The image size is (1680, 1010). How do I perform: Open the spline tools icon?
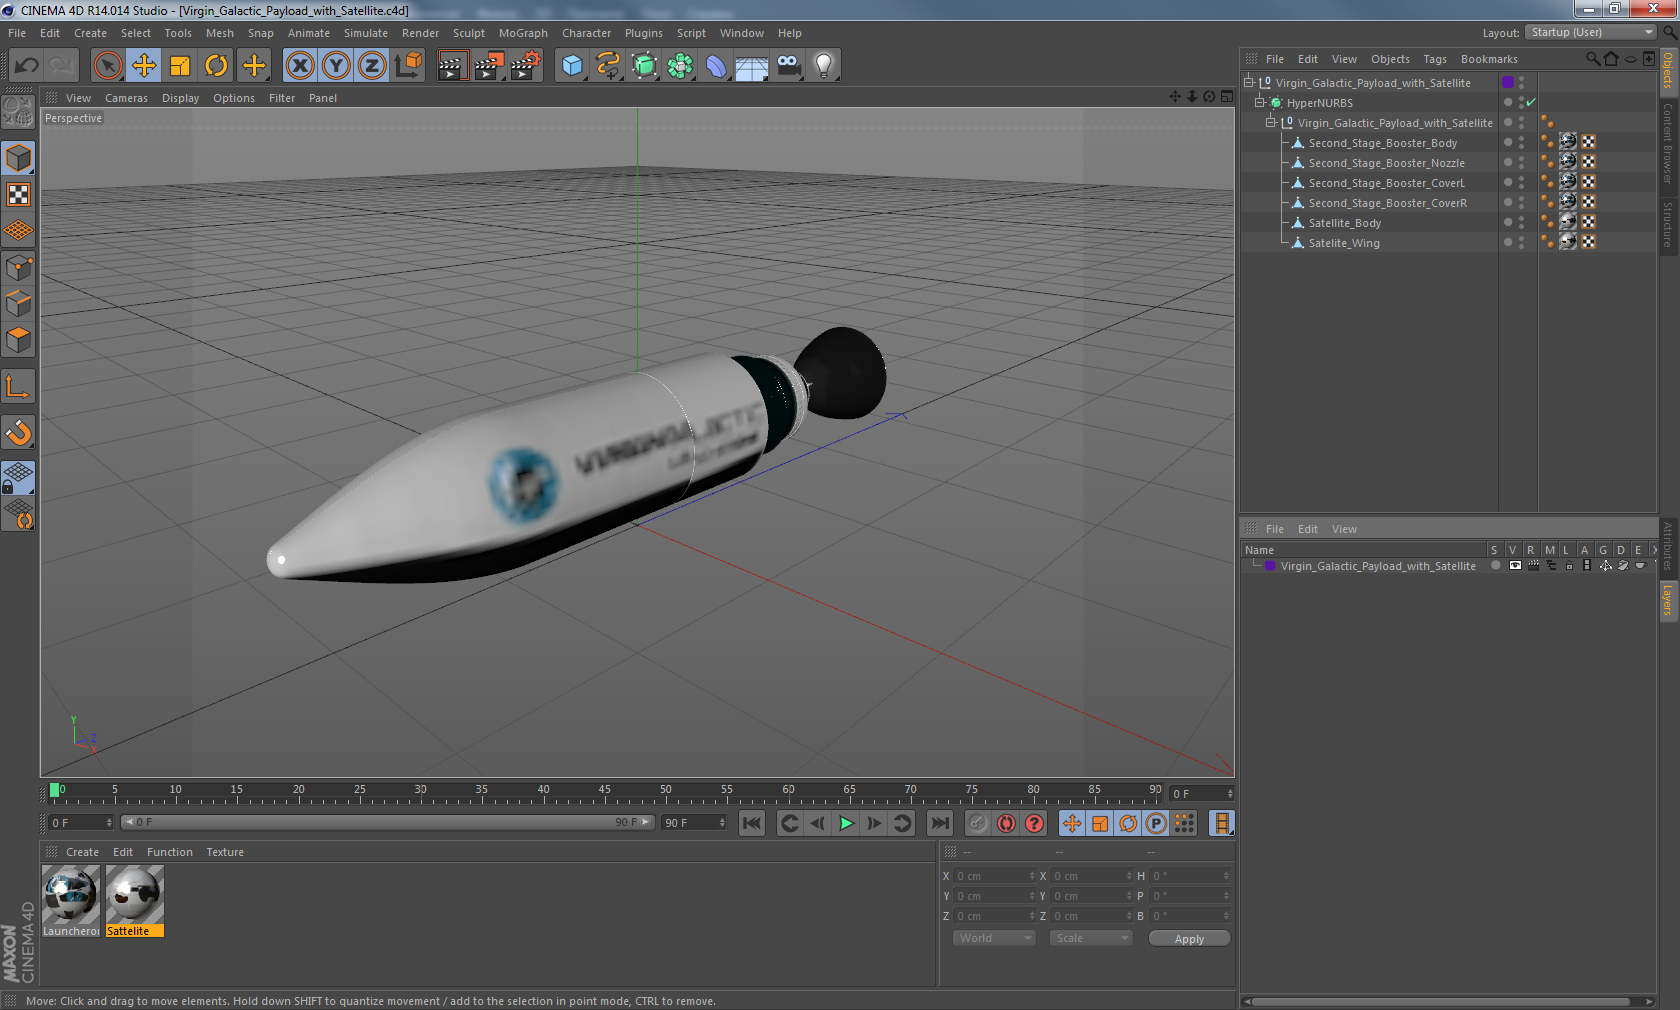click(608, 66)
